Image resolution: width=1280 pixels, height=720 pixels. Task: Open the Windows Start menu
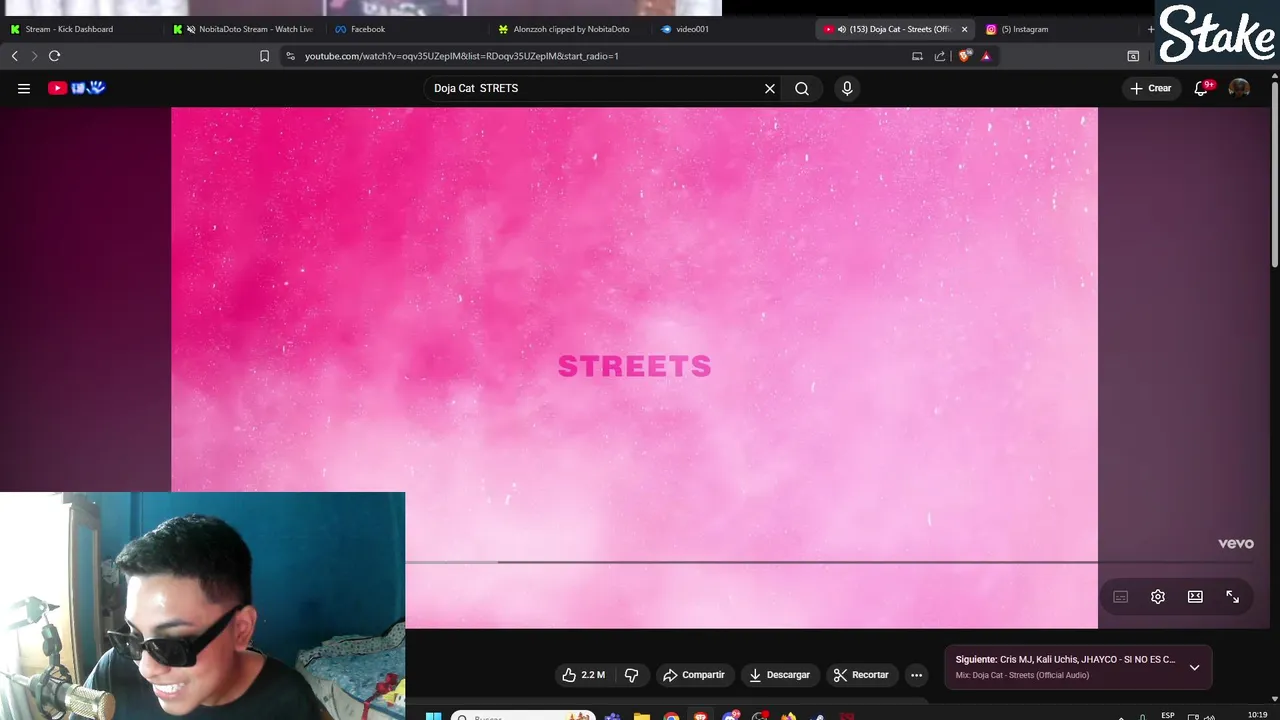pos(433,716)
